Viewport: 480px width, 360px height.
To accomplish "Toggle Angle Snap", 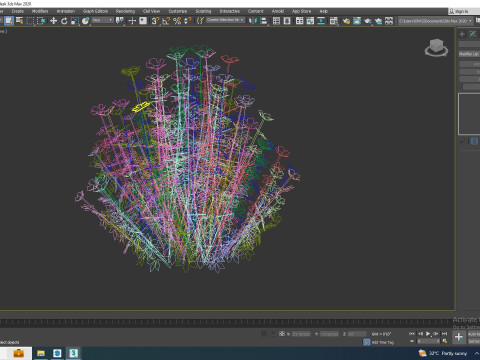I will coord(166,21).
